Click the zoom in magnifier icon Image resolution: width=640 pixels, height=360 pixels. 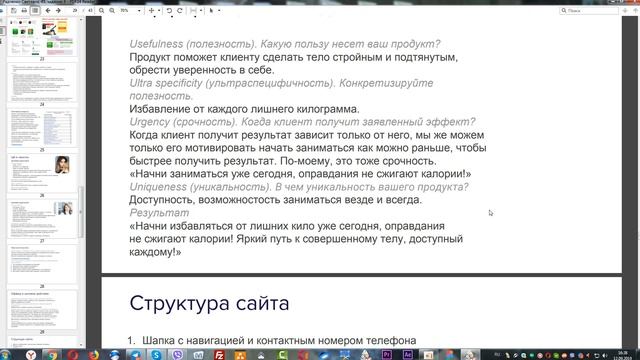(112, 11)
